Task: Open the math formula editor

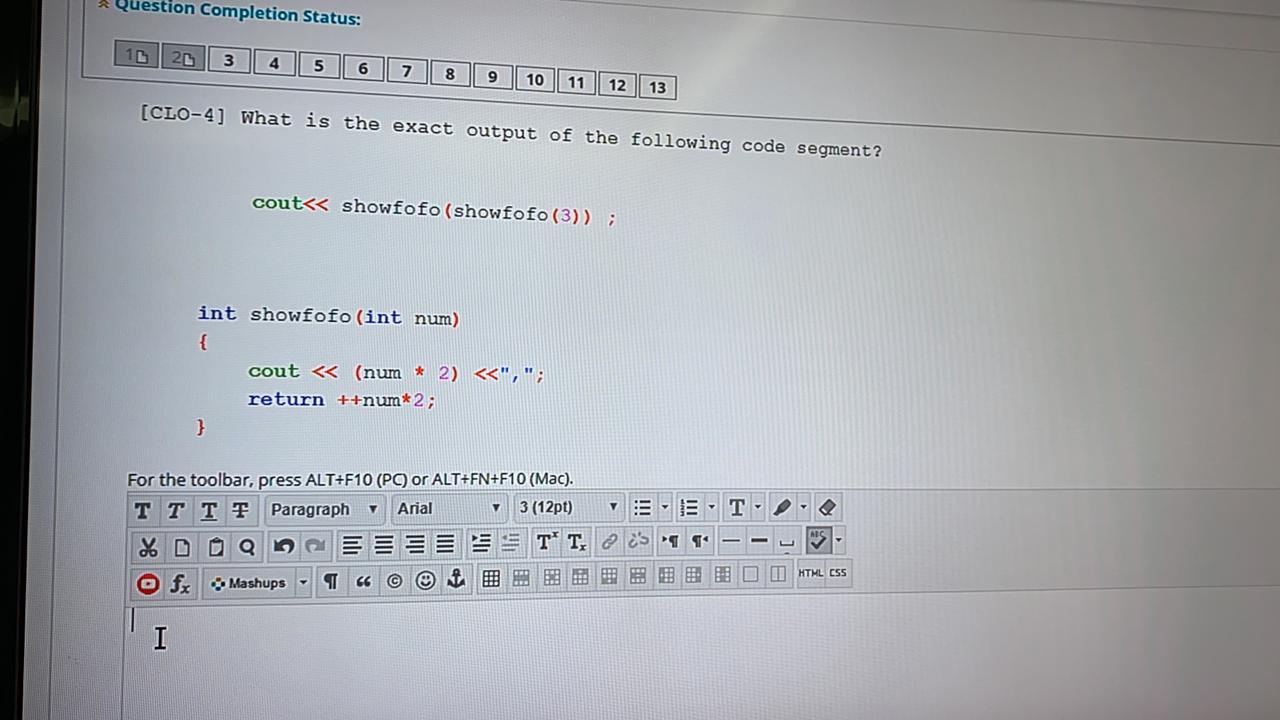Action: point(179,583)
